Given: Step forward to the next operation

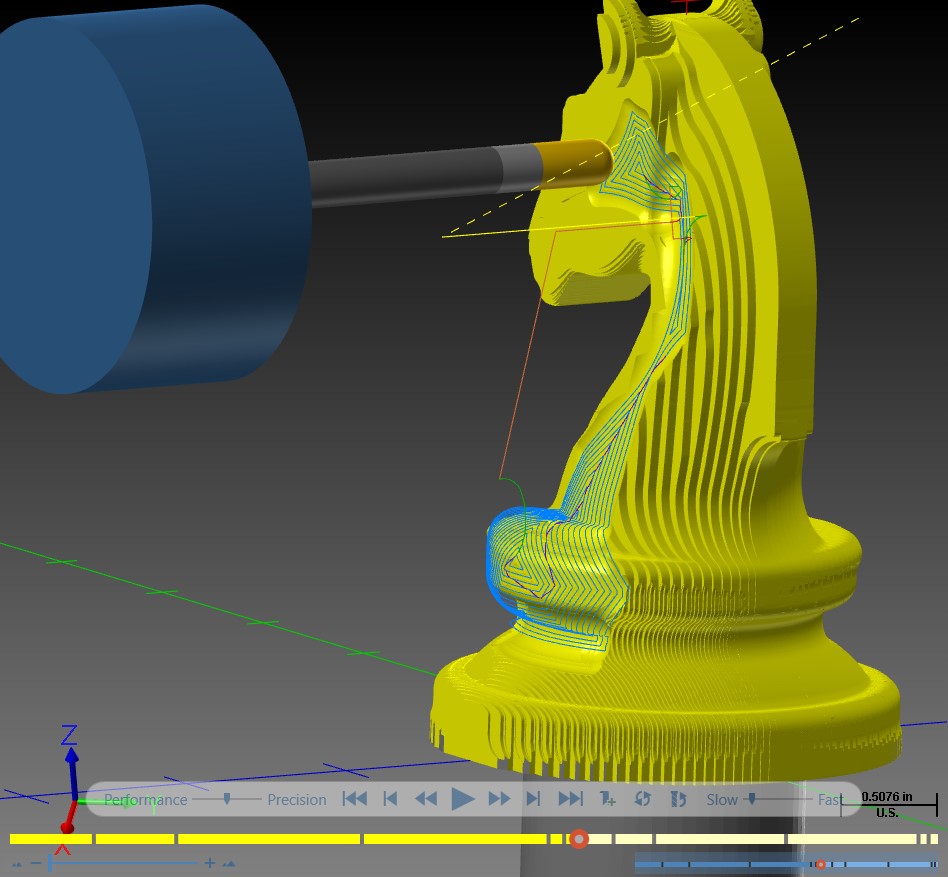Looking at the screenshot, I should coord(533,799).
